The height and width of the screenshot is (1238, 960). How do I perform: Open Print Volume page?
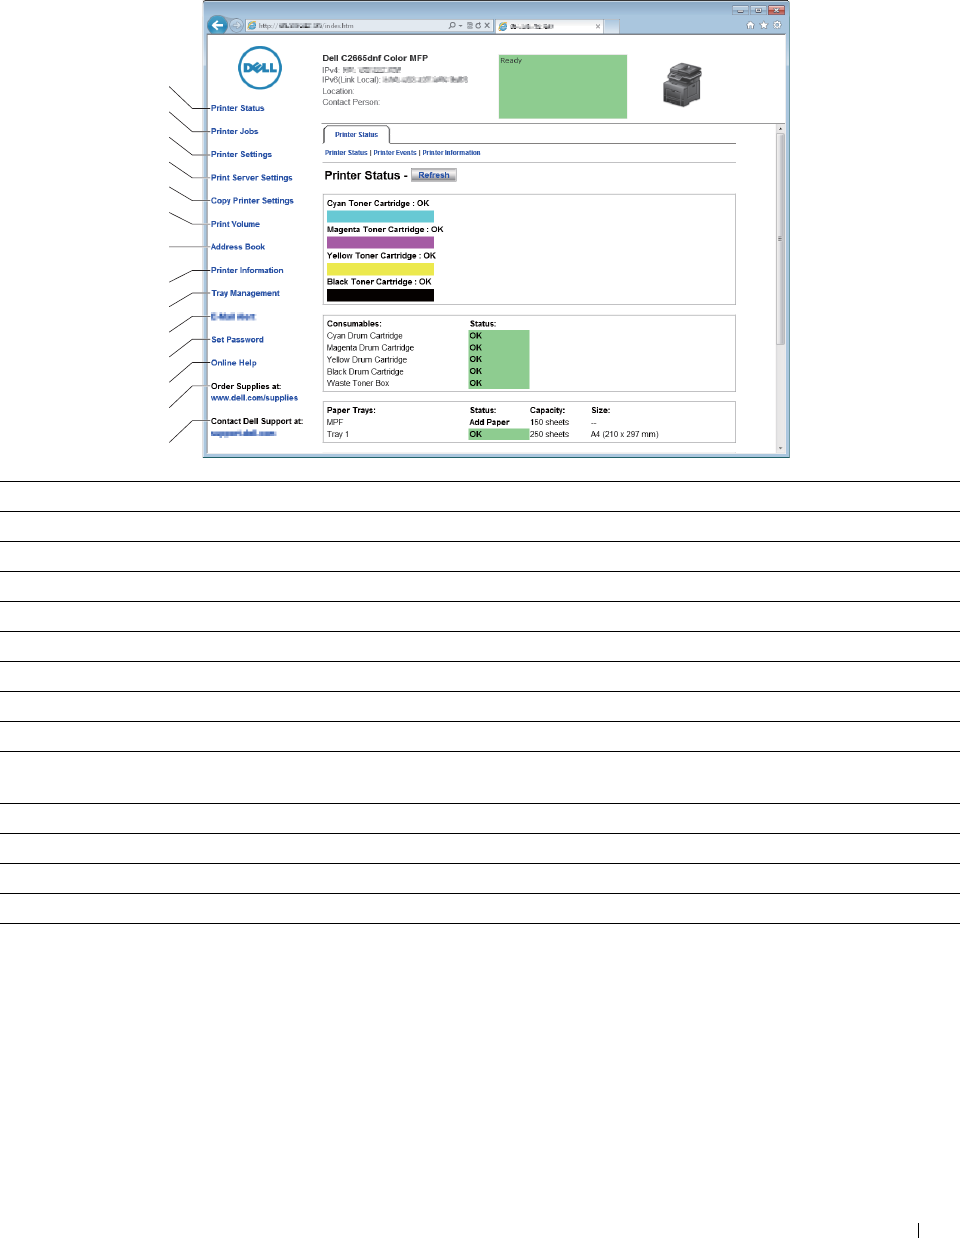[235, 224]
